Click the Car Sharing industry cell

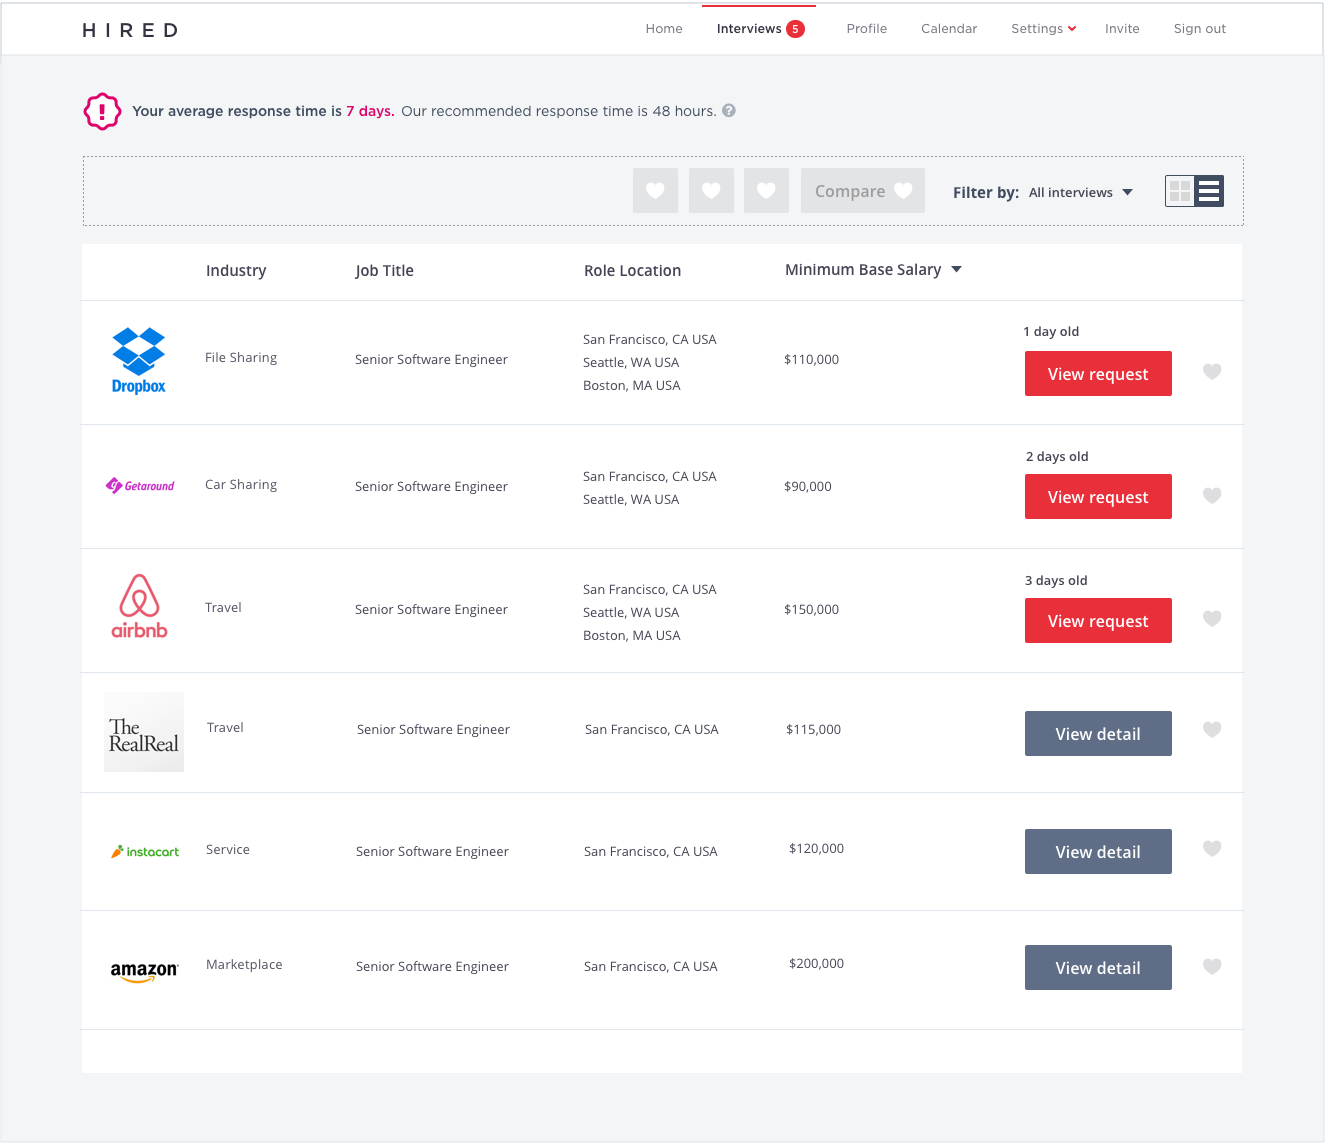[x=241, y=485]
